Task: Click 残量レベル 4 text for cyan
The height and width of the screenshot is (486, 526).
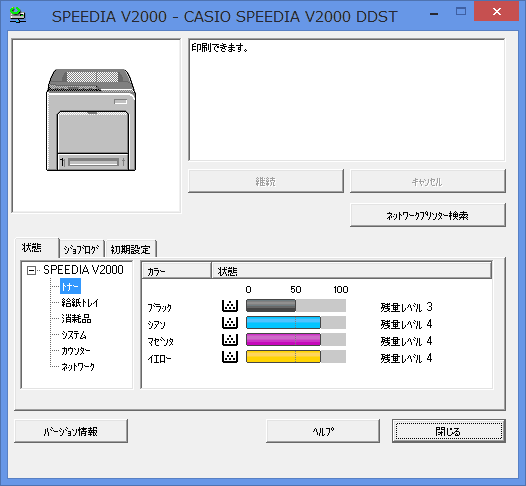Action: (406, 324)
